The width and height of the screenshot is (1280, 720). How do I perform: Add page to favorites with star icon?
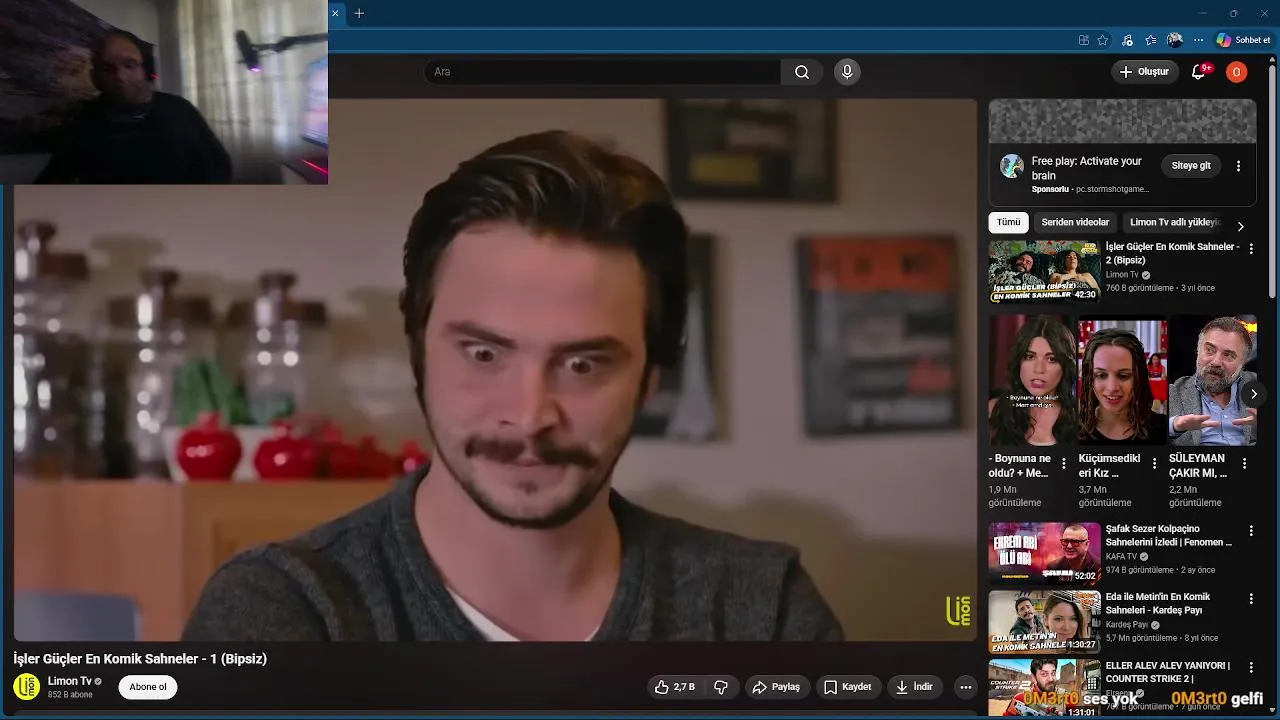pyautogui.click(x=1102, y=40)
